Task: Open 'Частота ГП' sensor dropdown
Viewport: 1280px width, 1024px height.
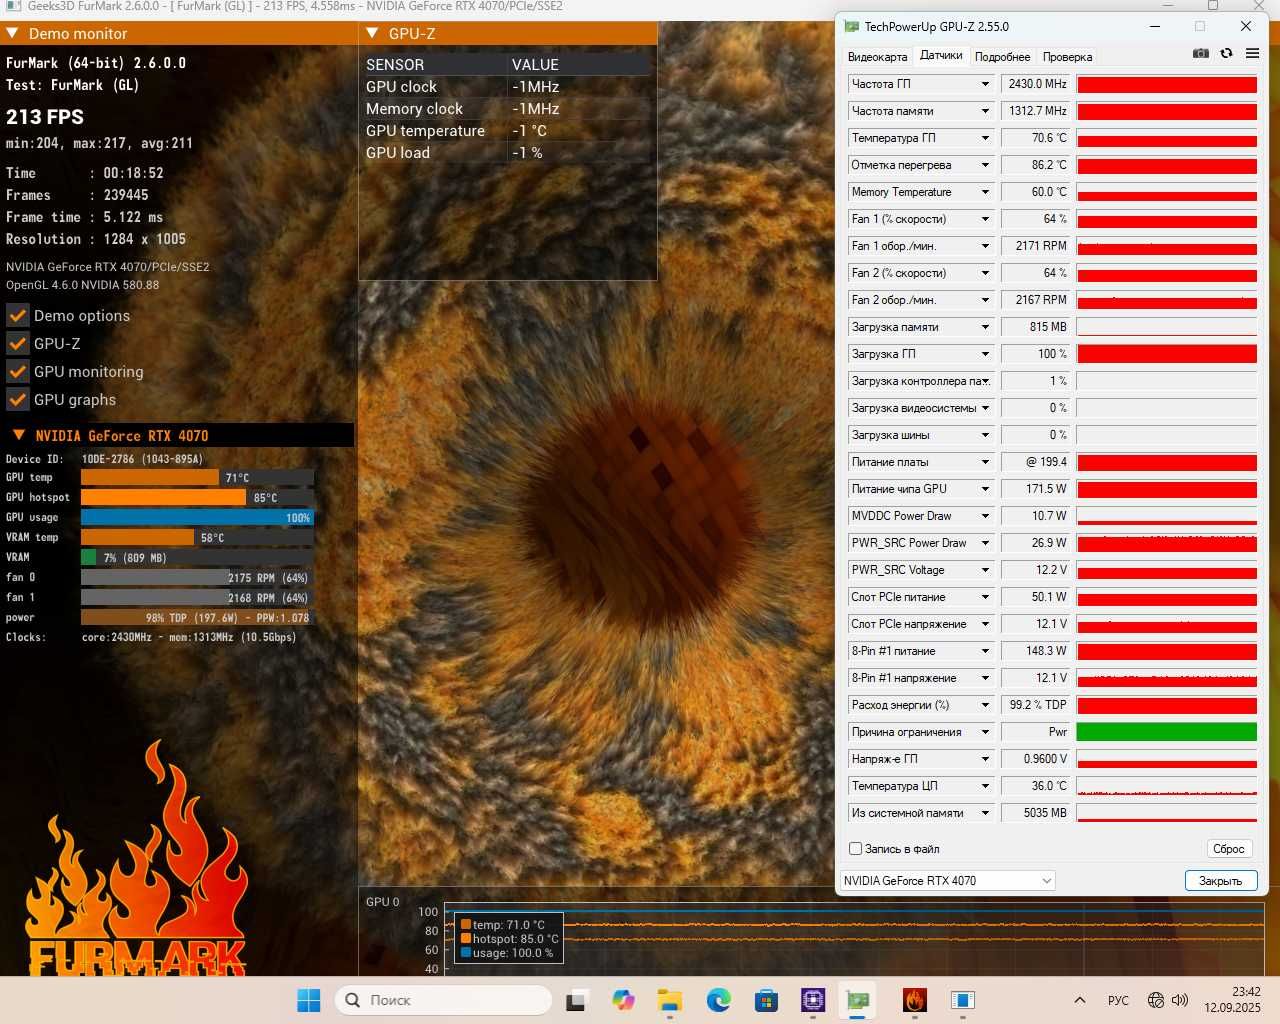Action: coord(985,84)
